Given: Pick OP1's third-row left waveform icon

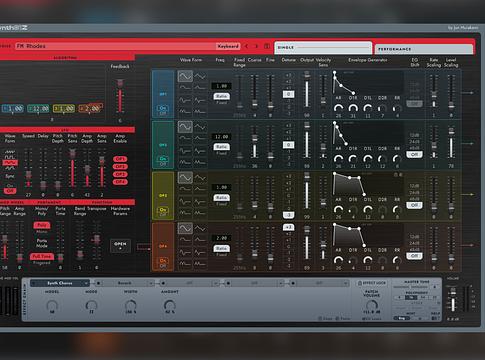Looking at the screenshot, I should pyautogui.click(x=185, y=100).
